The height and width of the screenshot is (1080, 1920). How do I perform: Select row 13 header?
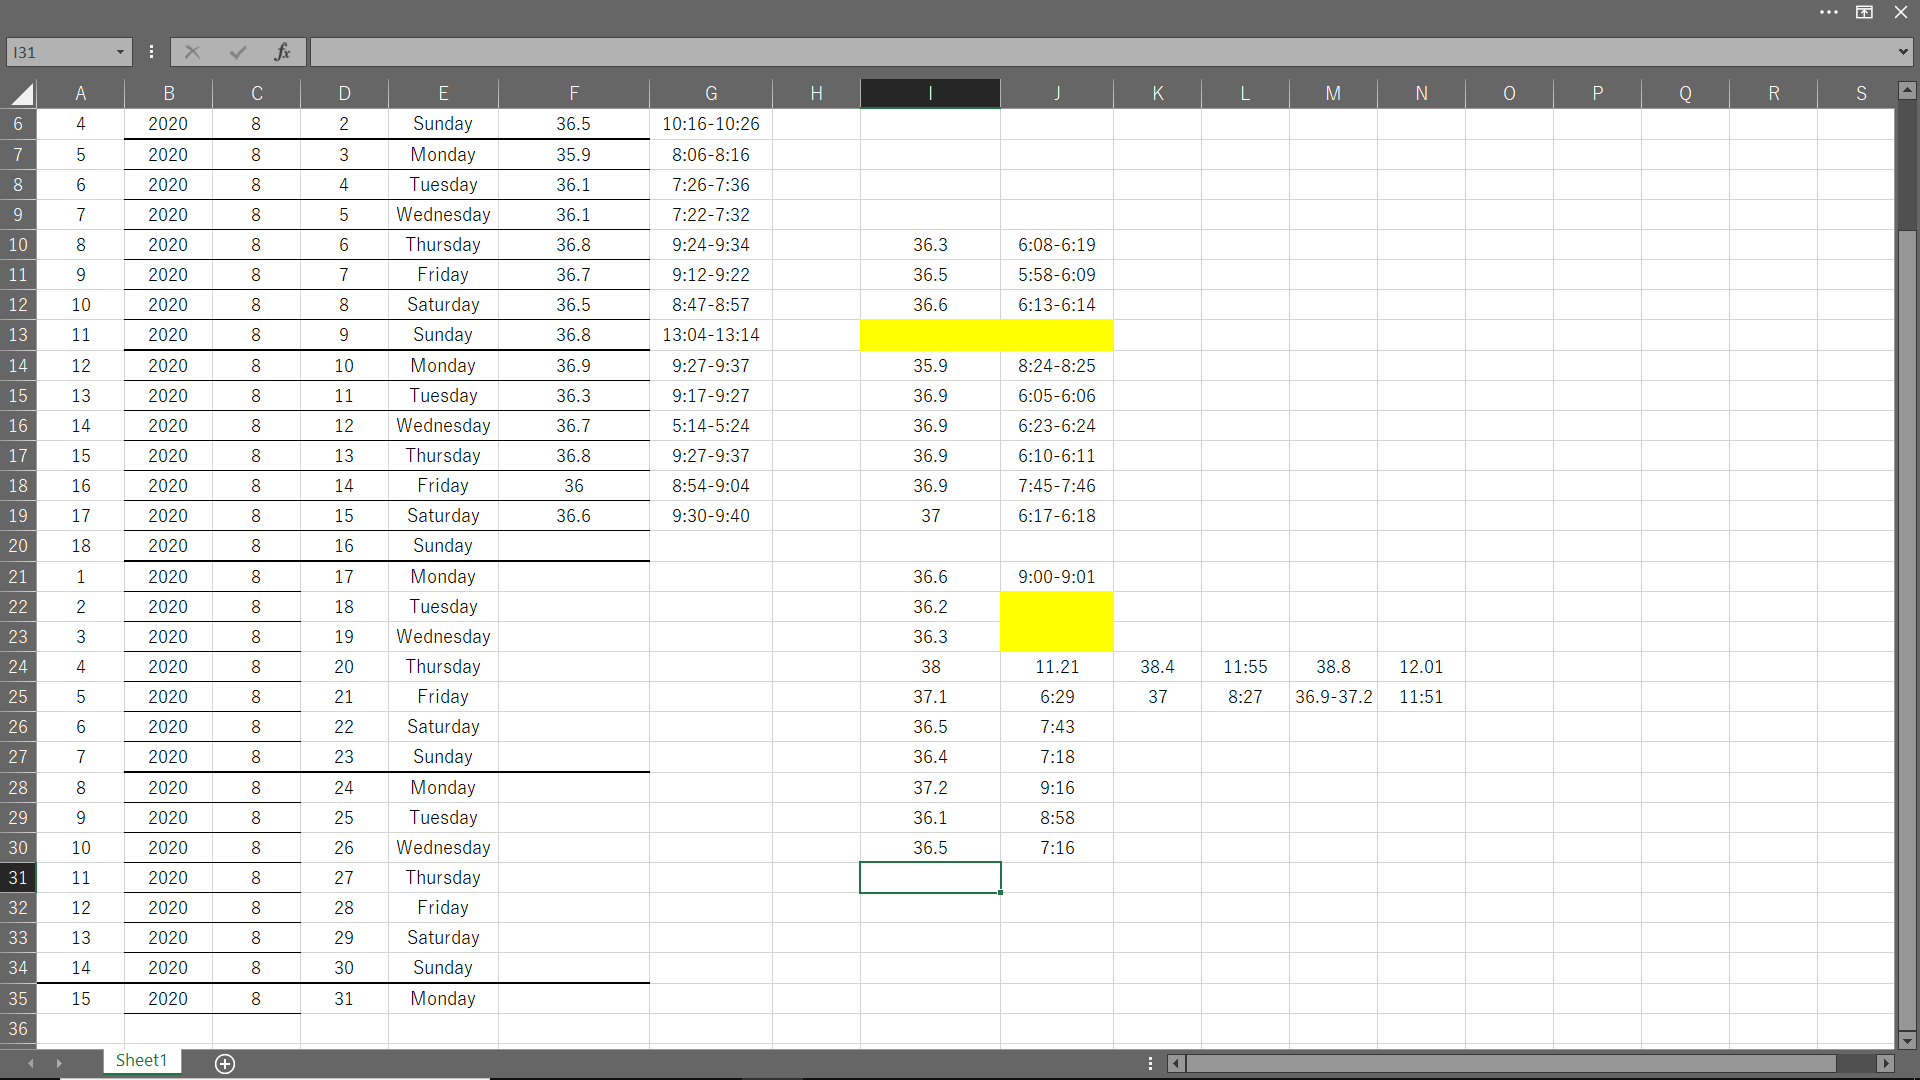(18, 335)
